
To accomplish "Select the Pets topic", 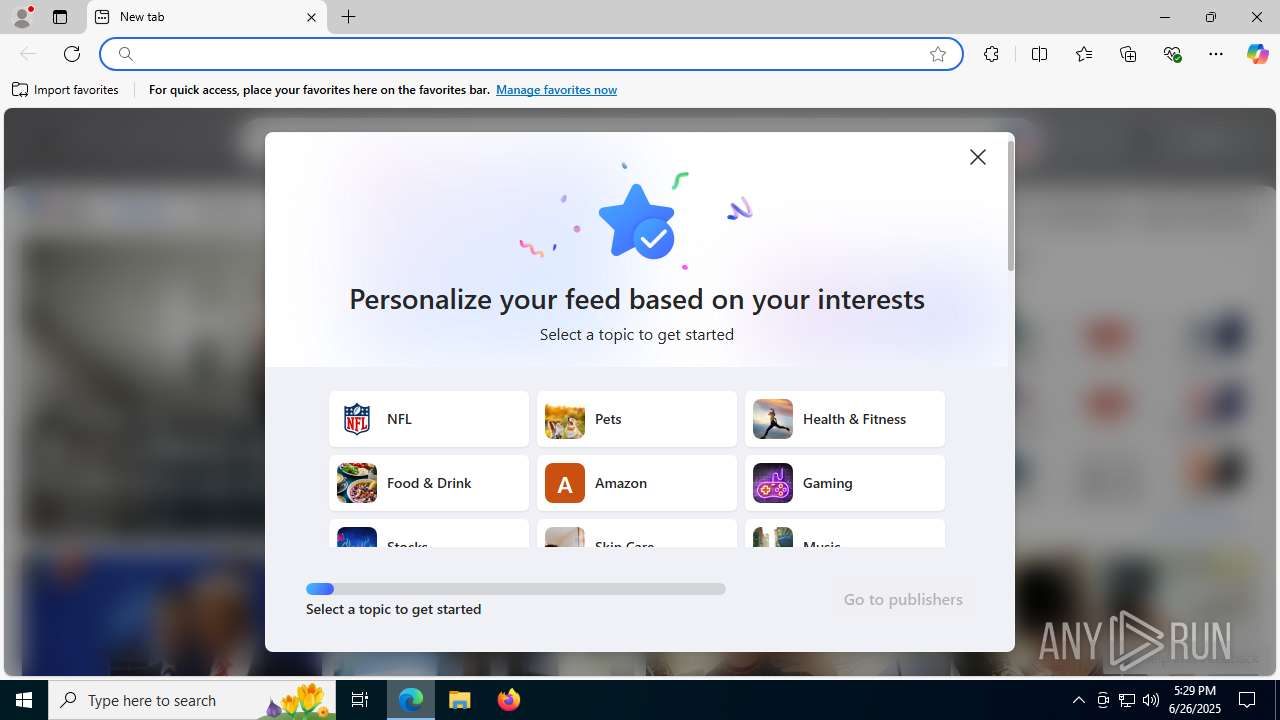I will (x=637, y=419).
